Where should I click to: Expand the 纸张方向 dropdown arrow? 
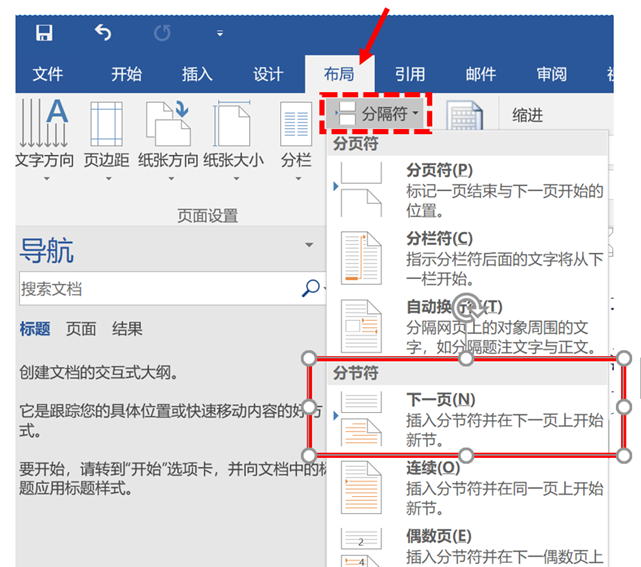coord(171,179)
